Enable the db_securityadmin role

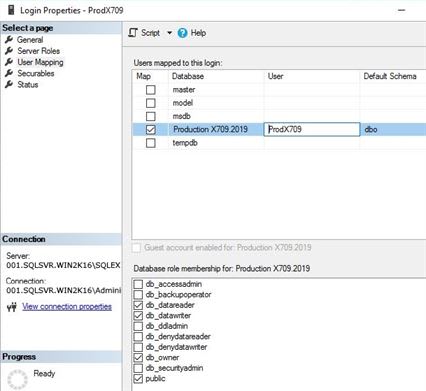(138, 368)
